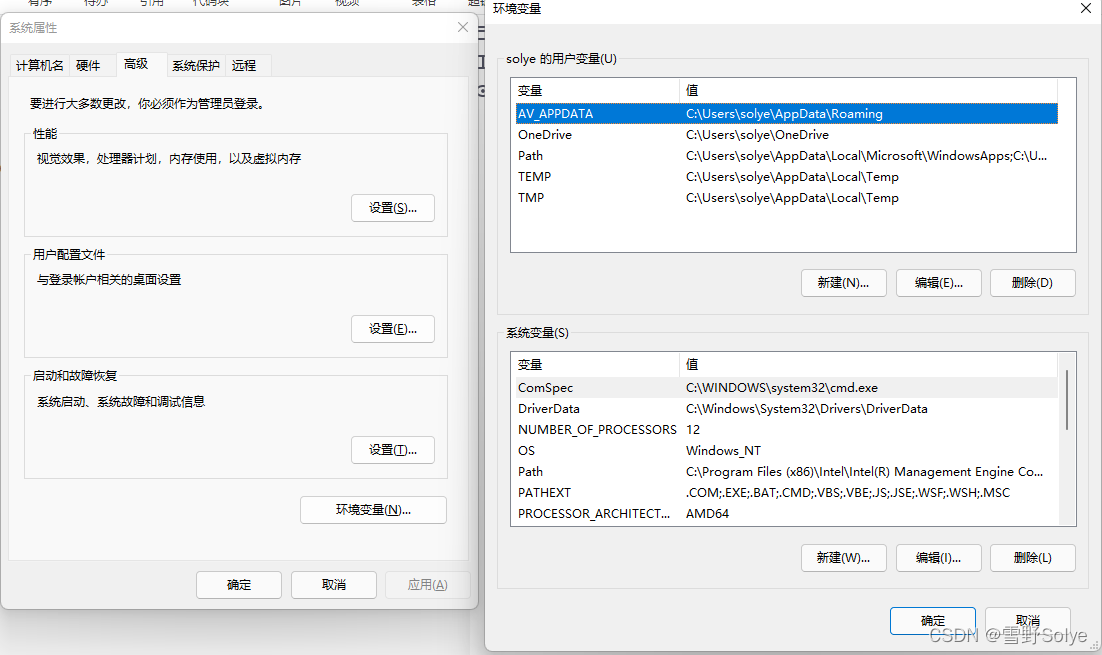Click the disabled 应用(A) button
Screen dimensions: 1102x655
click(427, 585)
